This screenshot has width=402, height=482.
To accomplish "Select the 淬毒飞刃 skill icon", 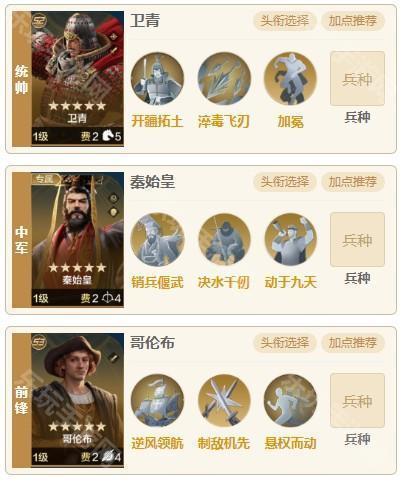I will 224,79.
